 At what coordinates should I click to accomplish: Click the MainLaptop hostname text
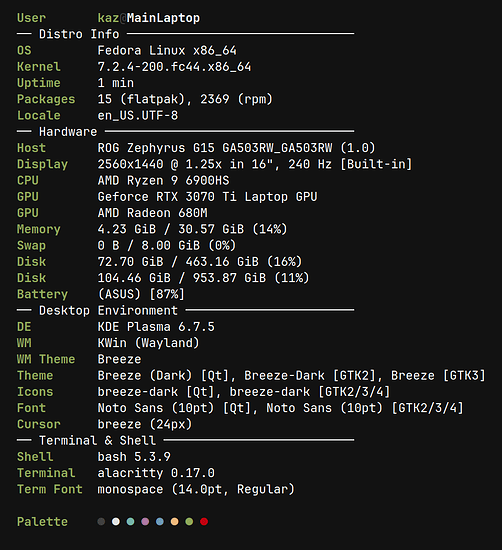click(x=163, y=18)
